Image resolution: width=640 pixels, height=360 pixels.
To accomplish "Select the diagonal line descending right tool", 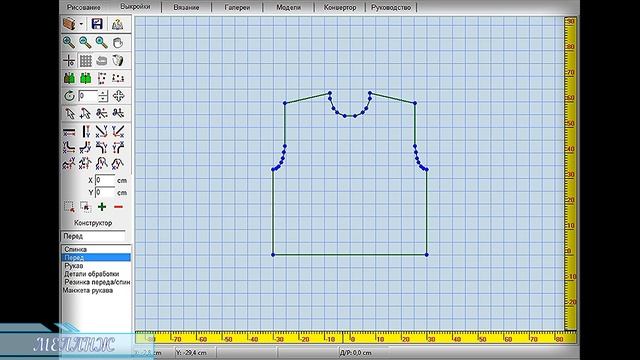I will click(101, 131).
